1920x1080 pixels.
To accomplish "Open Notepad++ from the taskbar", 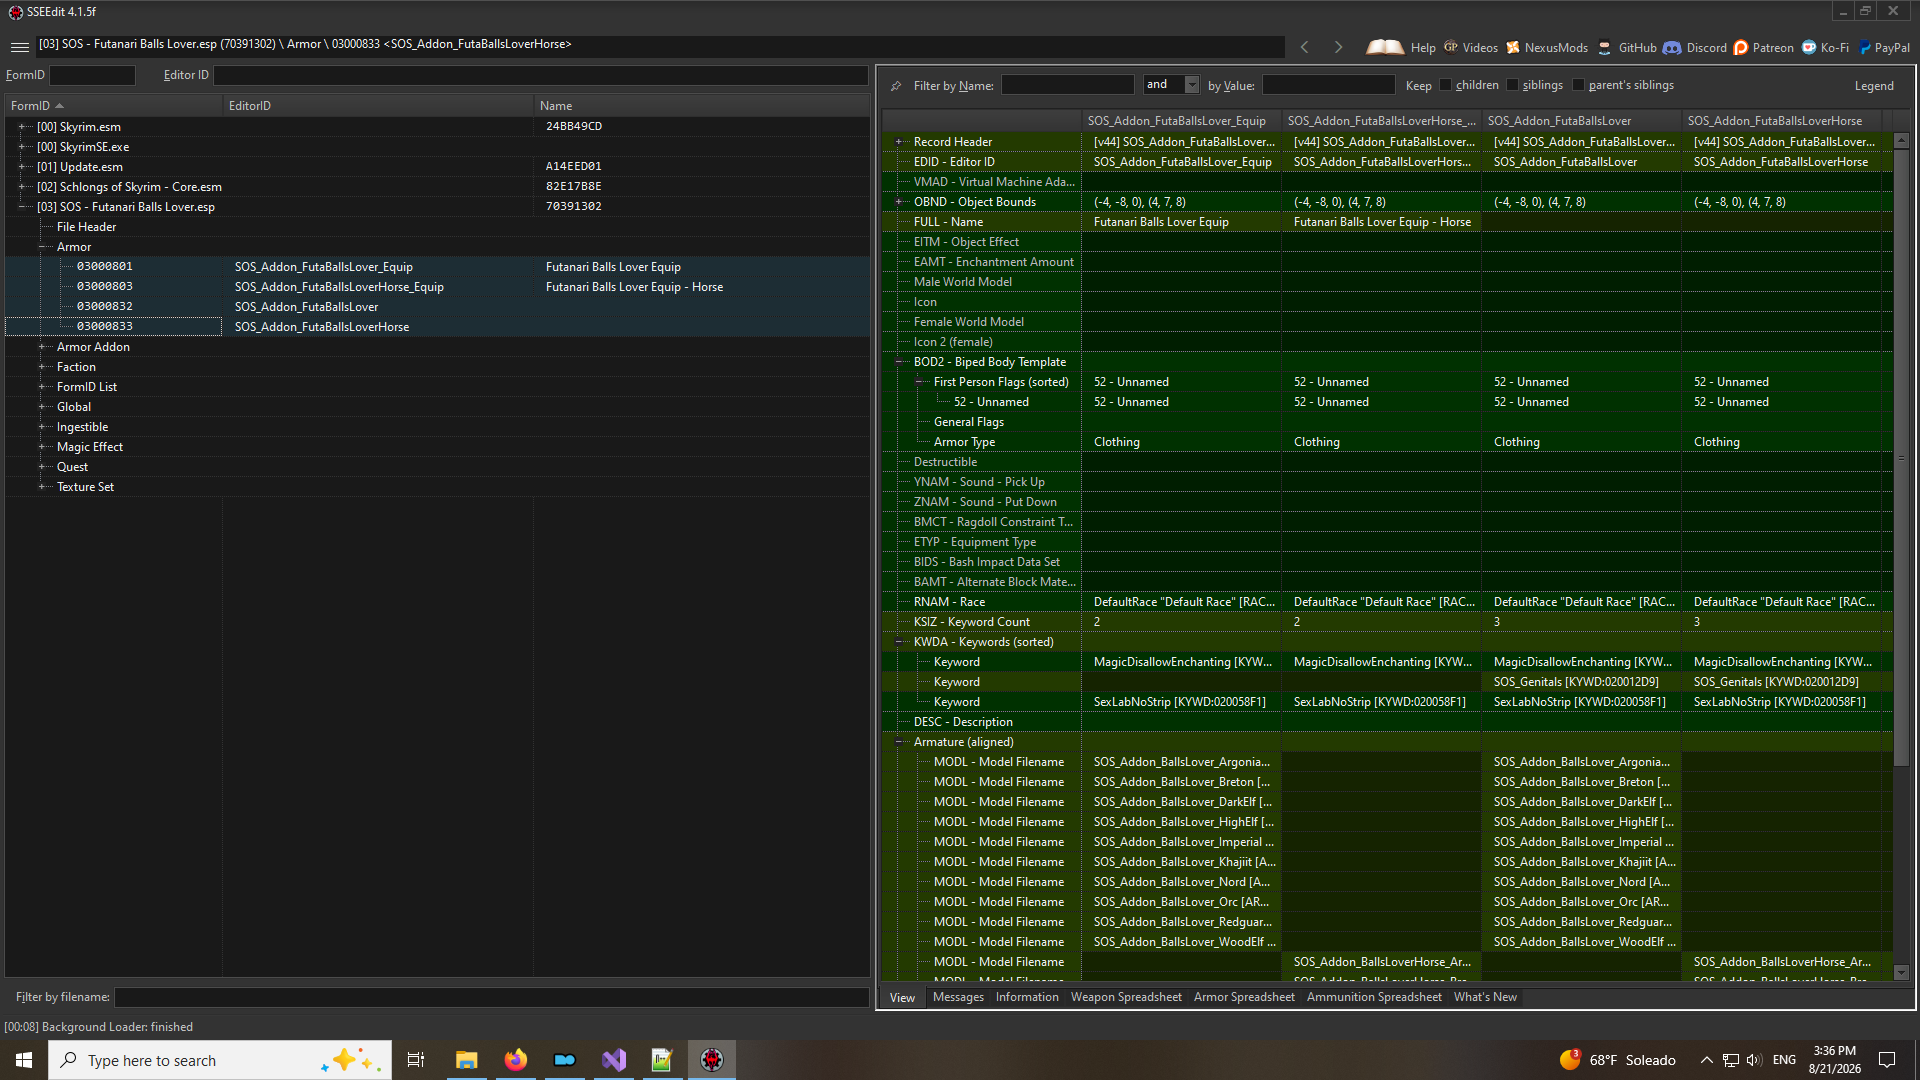I will click(x=662, y=1060).
